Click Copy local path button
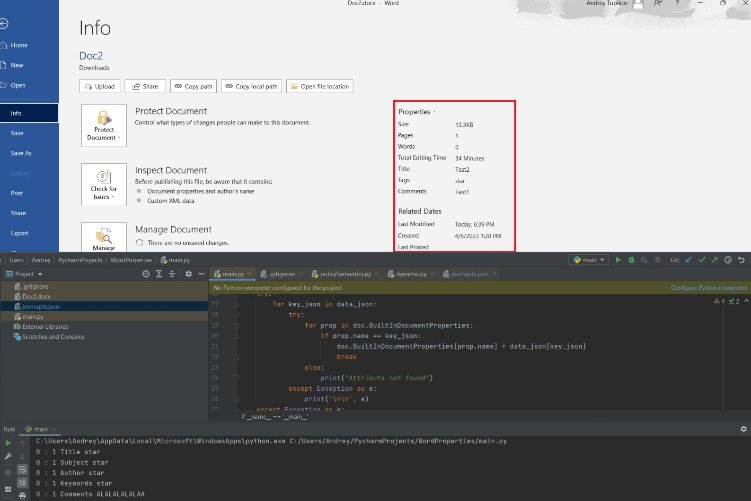Viewport: 751px width, 501px height. tap(251, 86)
